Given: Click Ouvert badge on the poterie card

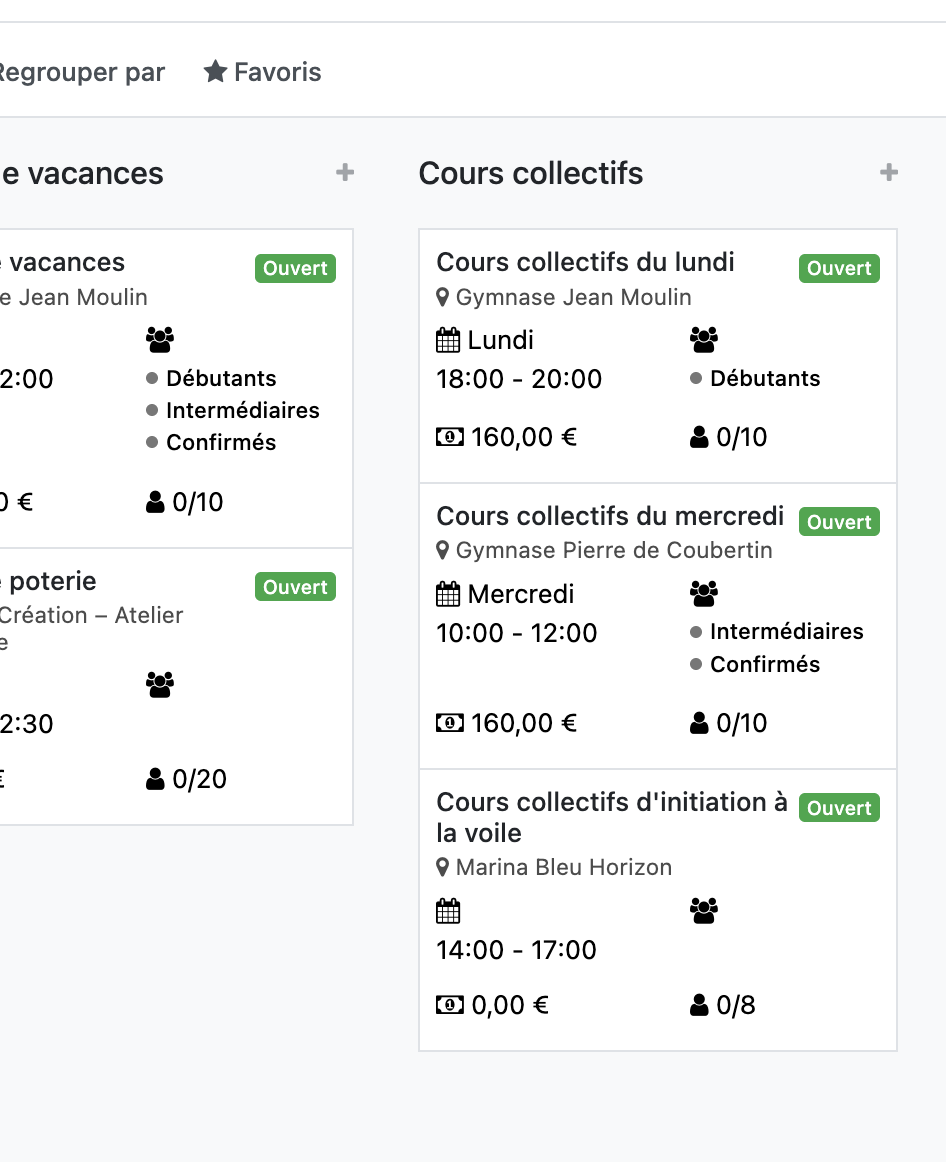Looking at the screenshot, I should [295, 587].
